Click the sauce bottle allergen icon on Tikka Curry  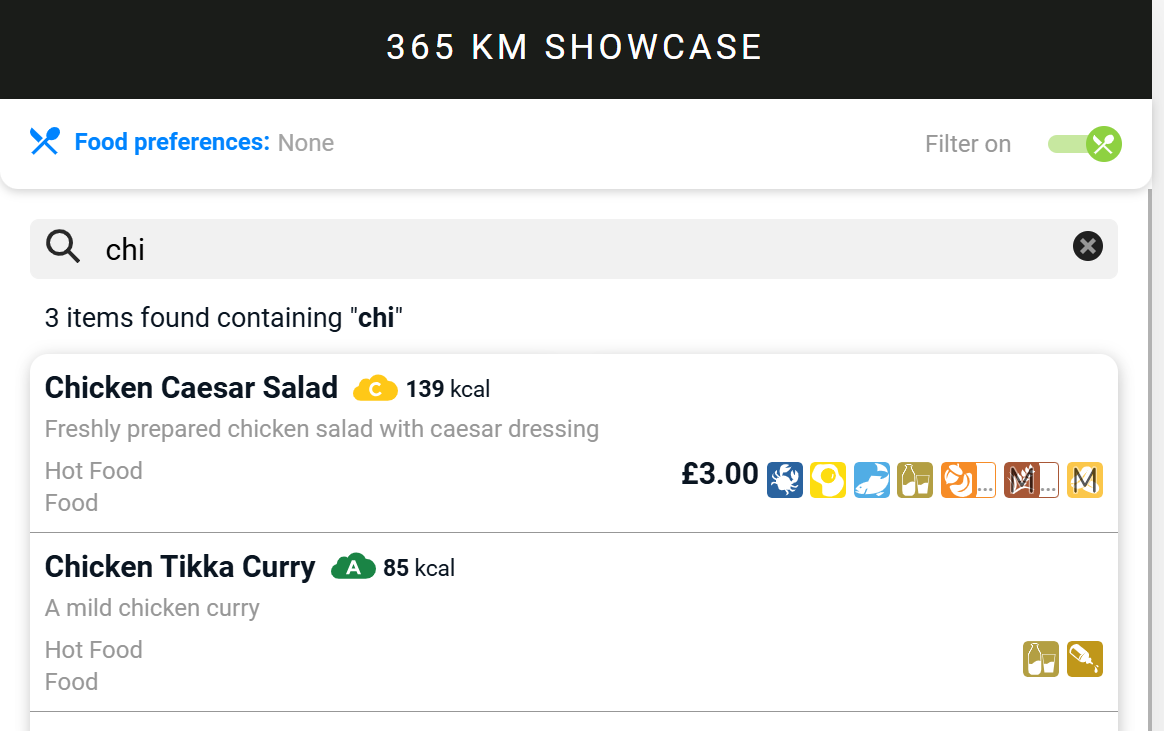pyautogui.click(x=1085, y=659)
